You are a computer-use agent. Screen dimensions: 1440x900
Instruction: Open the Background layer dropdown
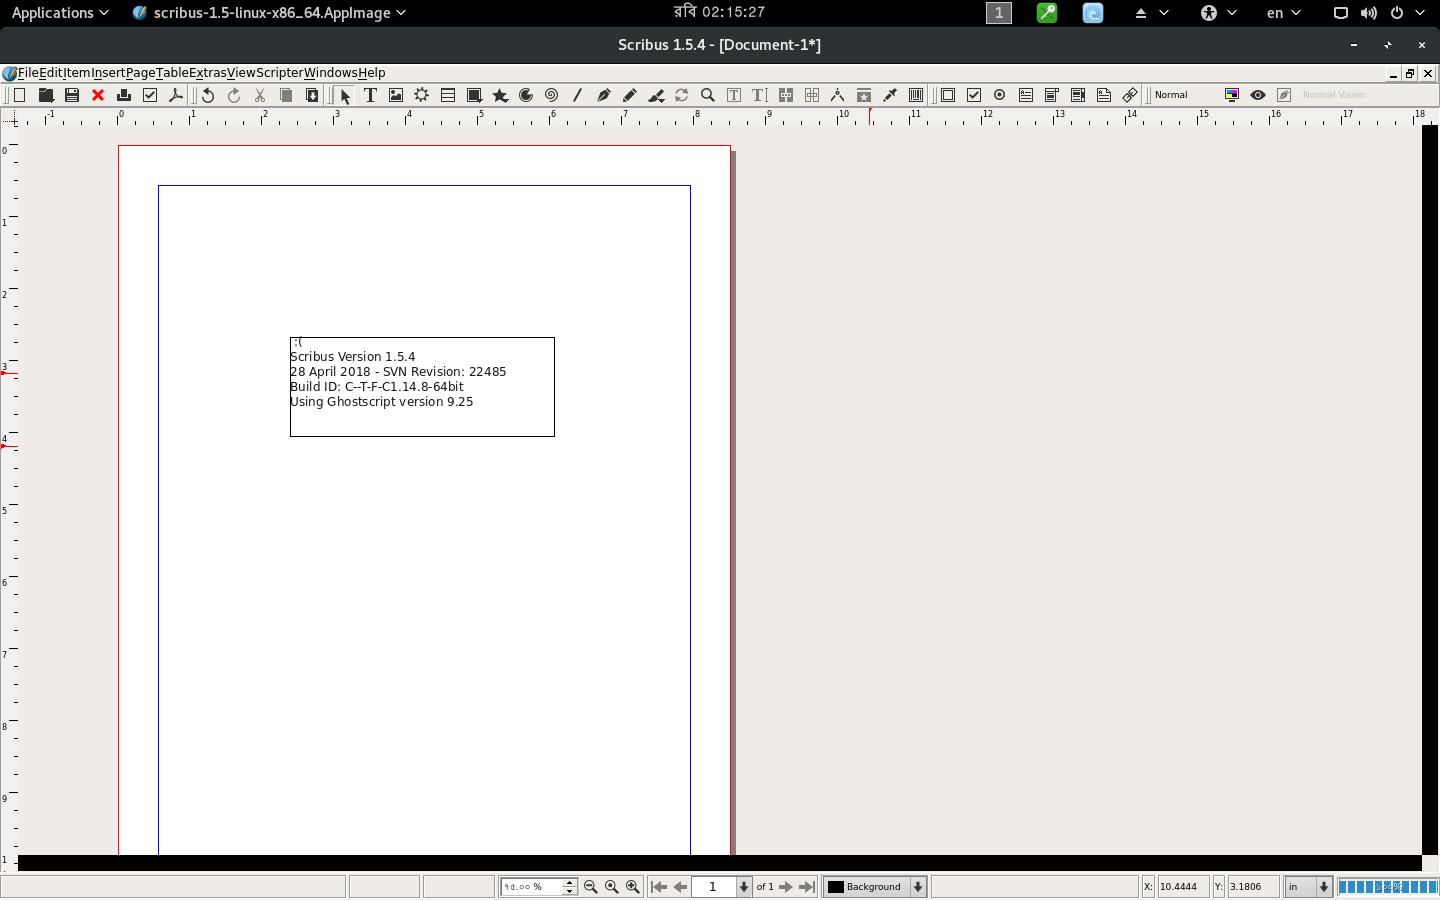[918, 887]
